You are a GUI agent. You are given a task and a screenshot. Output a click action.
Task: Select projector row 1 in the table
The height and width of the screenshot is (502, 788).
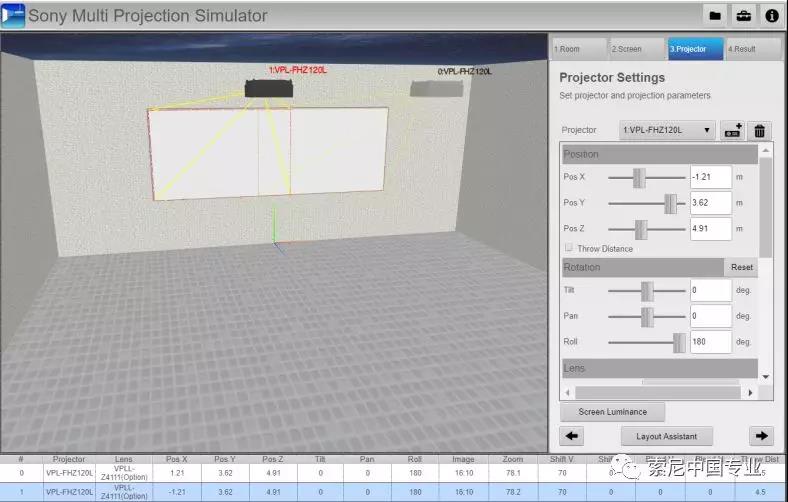(x=394, y=492)
